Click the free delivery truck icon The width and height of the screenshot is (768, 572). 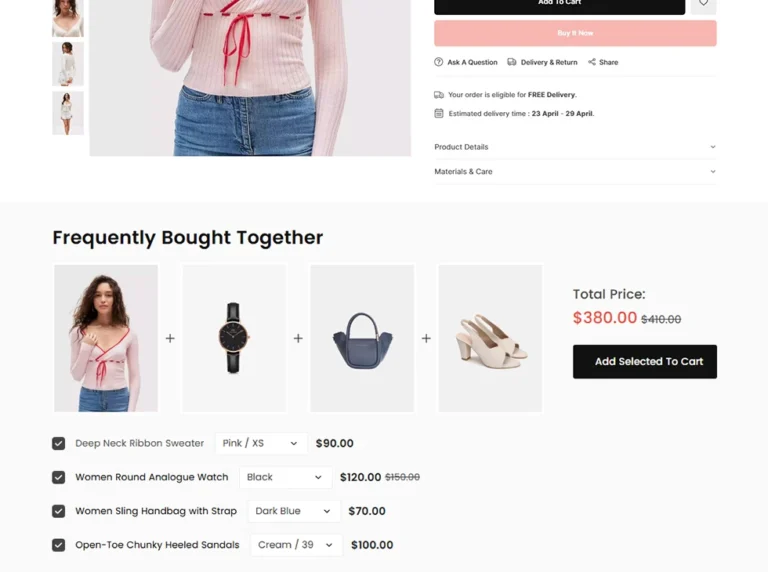(439, 95)
